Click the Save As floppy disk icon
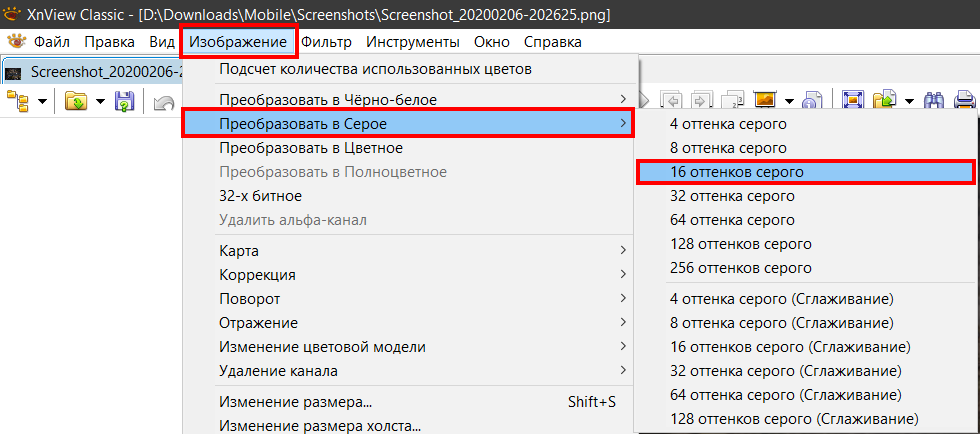The image size is (980, 434). pos(124,100)
